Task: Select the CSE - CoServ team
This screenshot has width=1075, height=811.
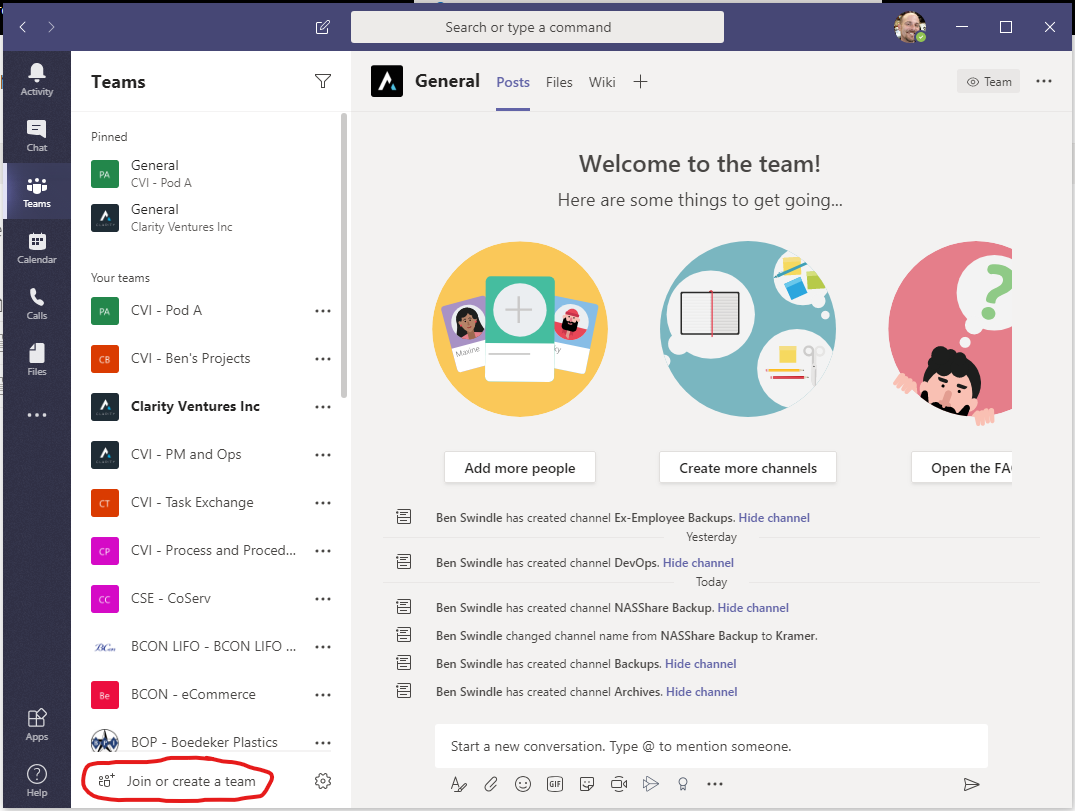Action: pos(171,598)
